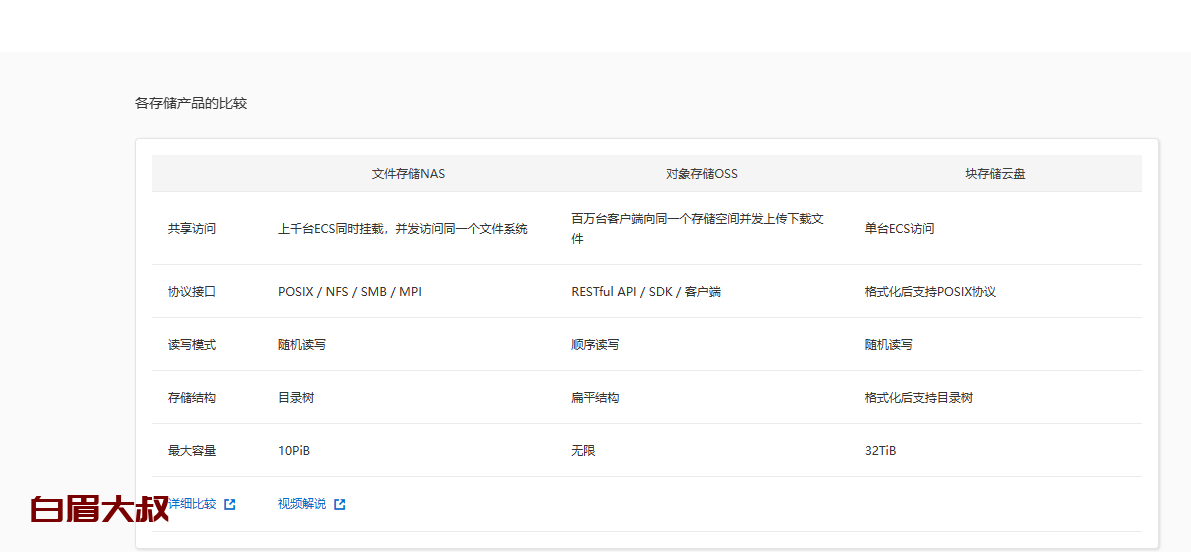
Task: Click the 协议接口 row label
Action: click(192, 292)
